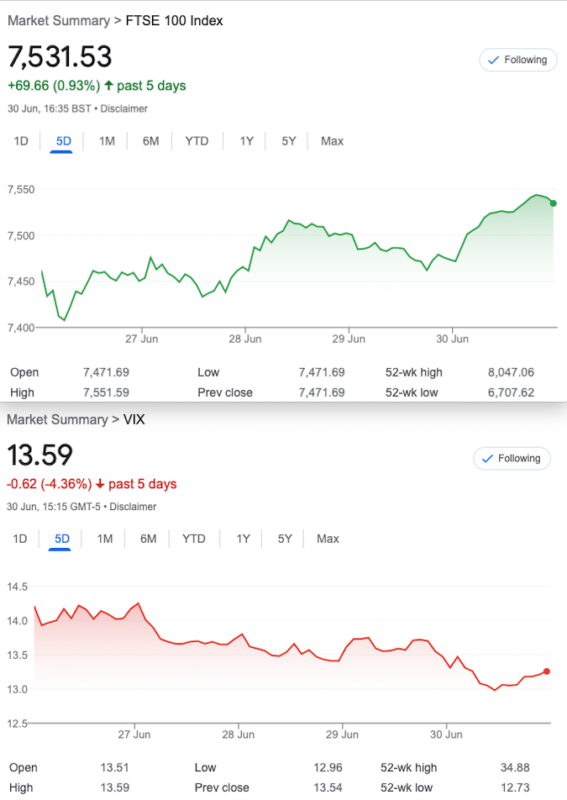Screen dimensions: 567x800
Task: Click VIX Prev close value 13.54
Action: [328, 787]
